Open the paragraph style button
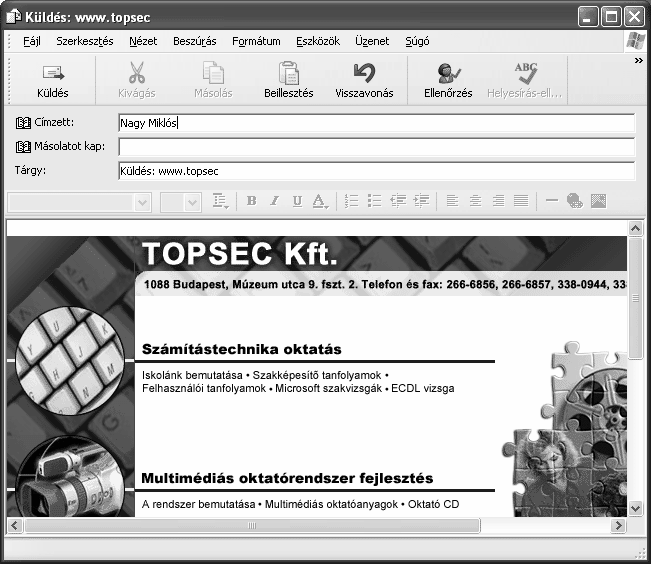 click(220, 201)
